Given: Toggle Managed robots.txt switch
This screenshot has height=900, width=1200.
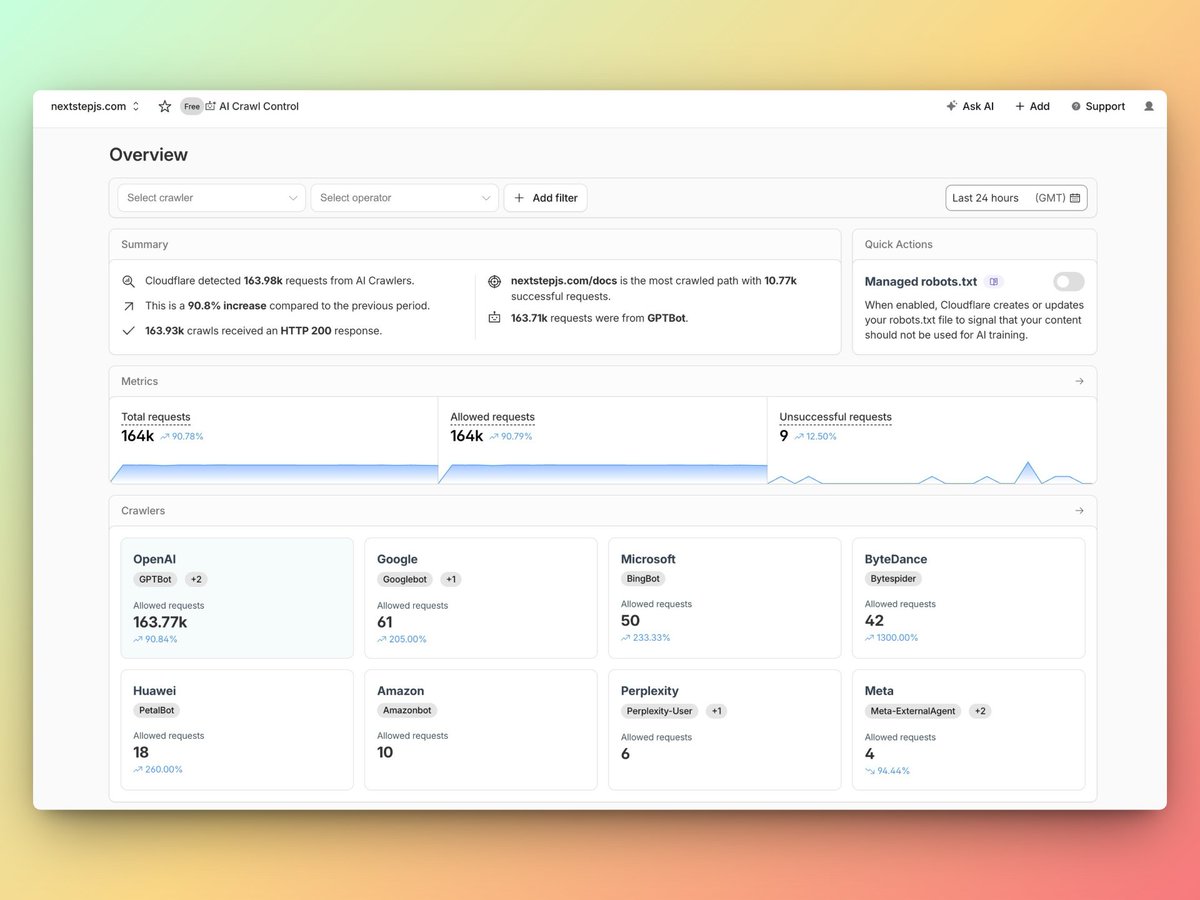Looking at the screenshot, I should pyautogui.click(x=1068, y=282).
